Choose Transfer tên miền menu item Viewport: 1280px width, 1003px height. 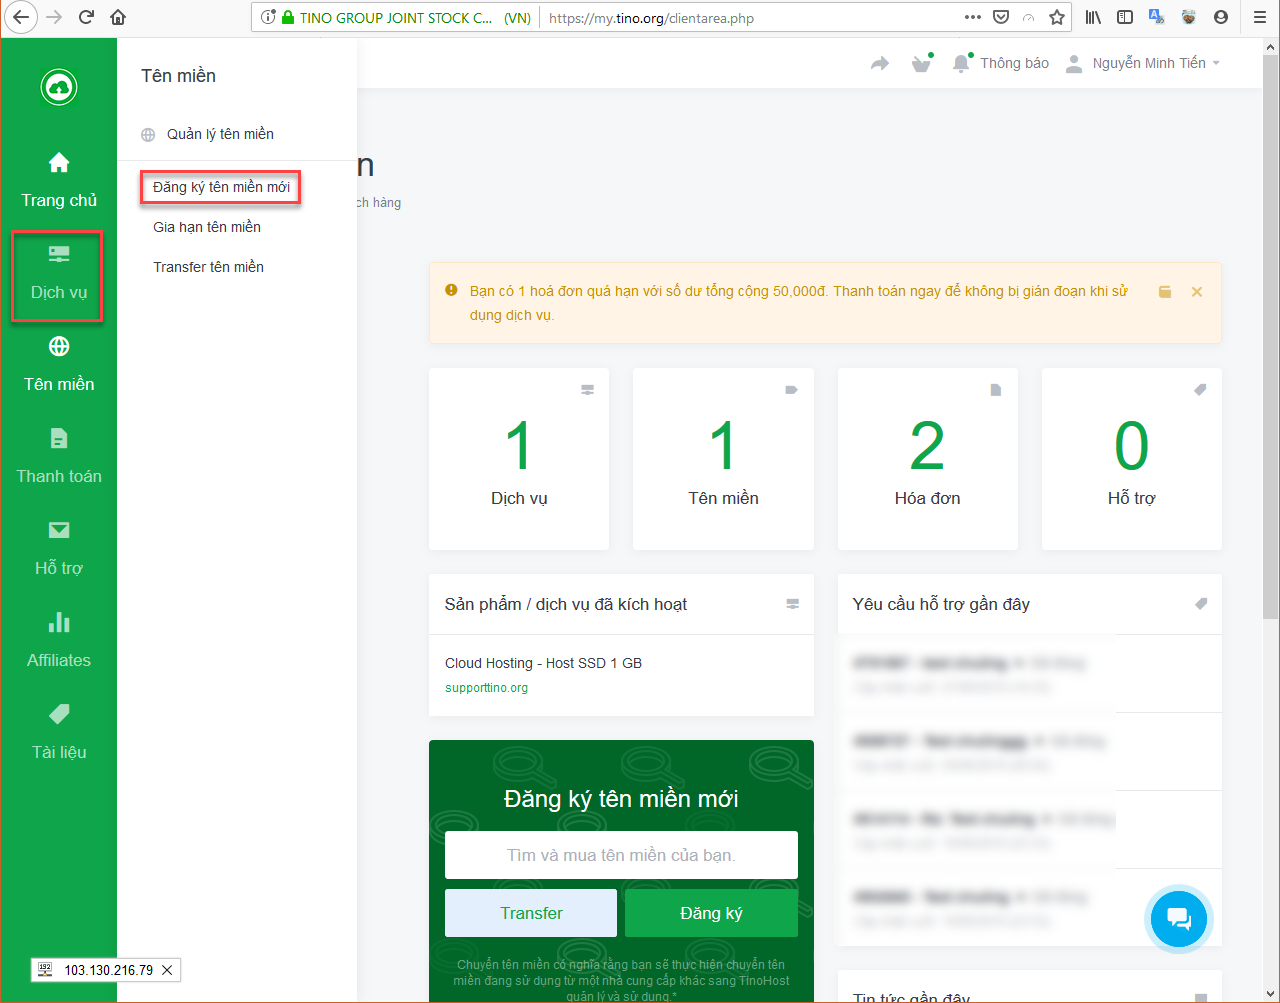point(208,267)
